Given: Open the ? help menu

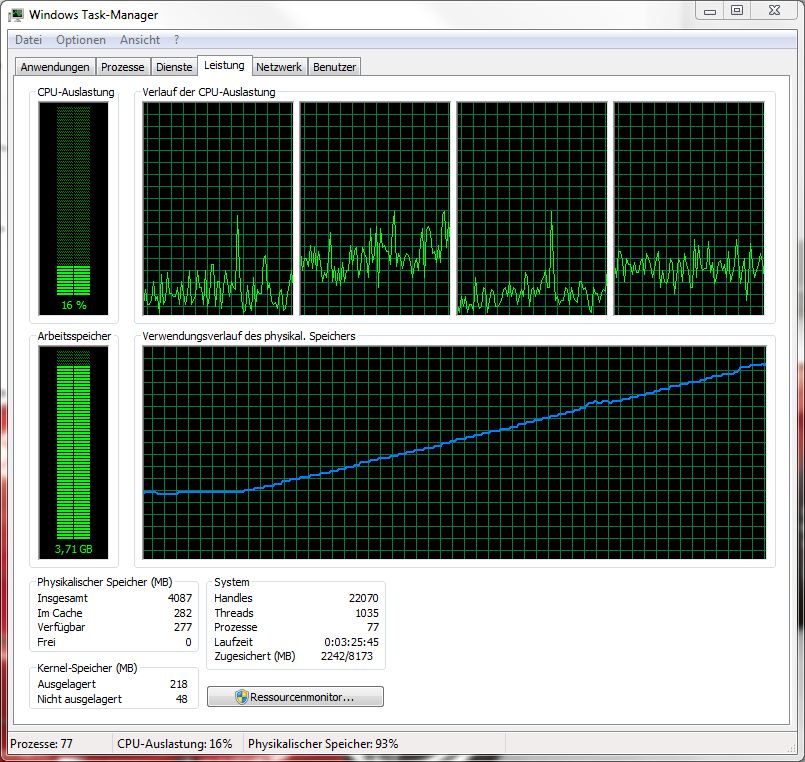Looking at the screenshot, I should [177, 40].
